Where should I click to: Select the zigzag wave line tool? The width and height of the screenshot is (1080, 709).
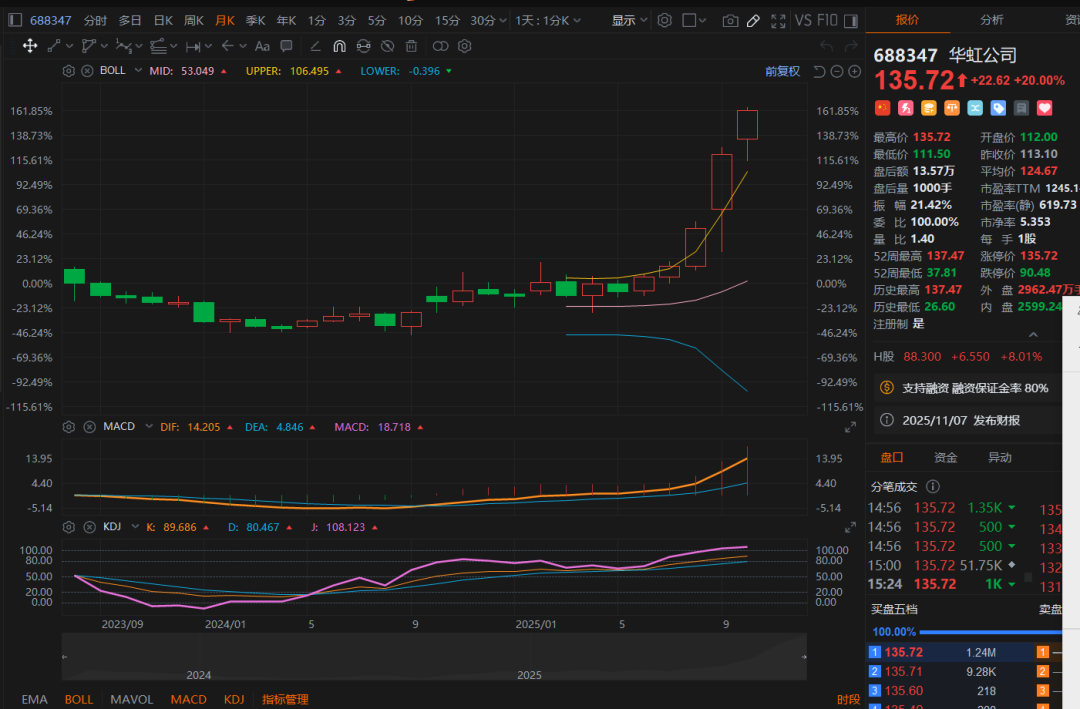click(123, 46)
